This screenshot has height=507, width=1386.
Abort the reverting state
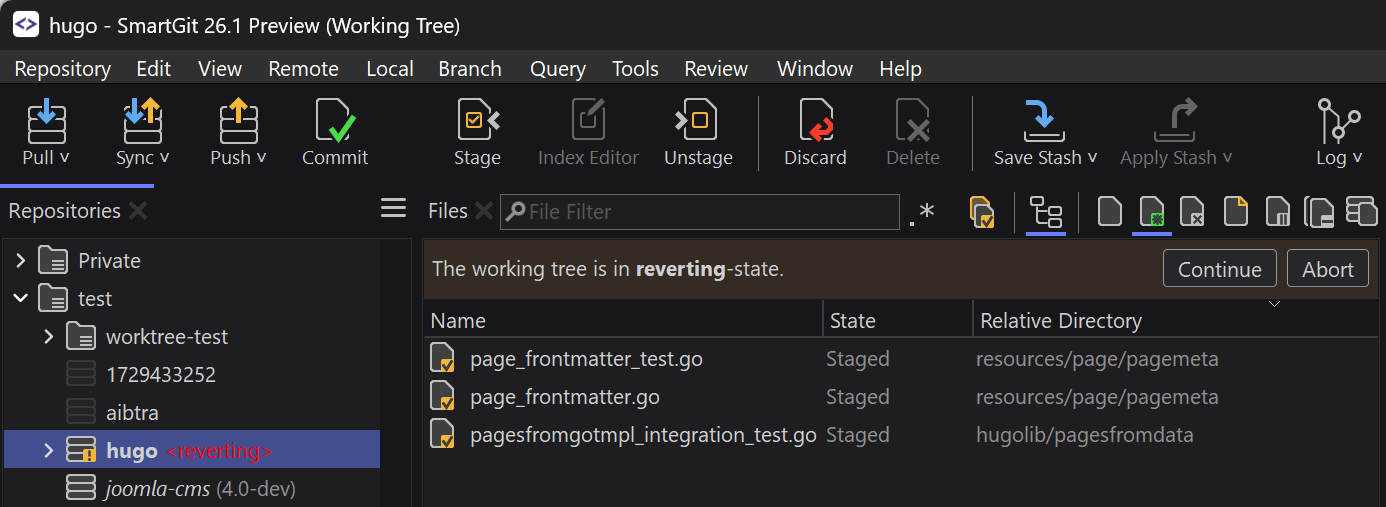pos(1327,269)
